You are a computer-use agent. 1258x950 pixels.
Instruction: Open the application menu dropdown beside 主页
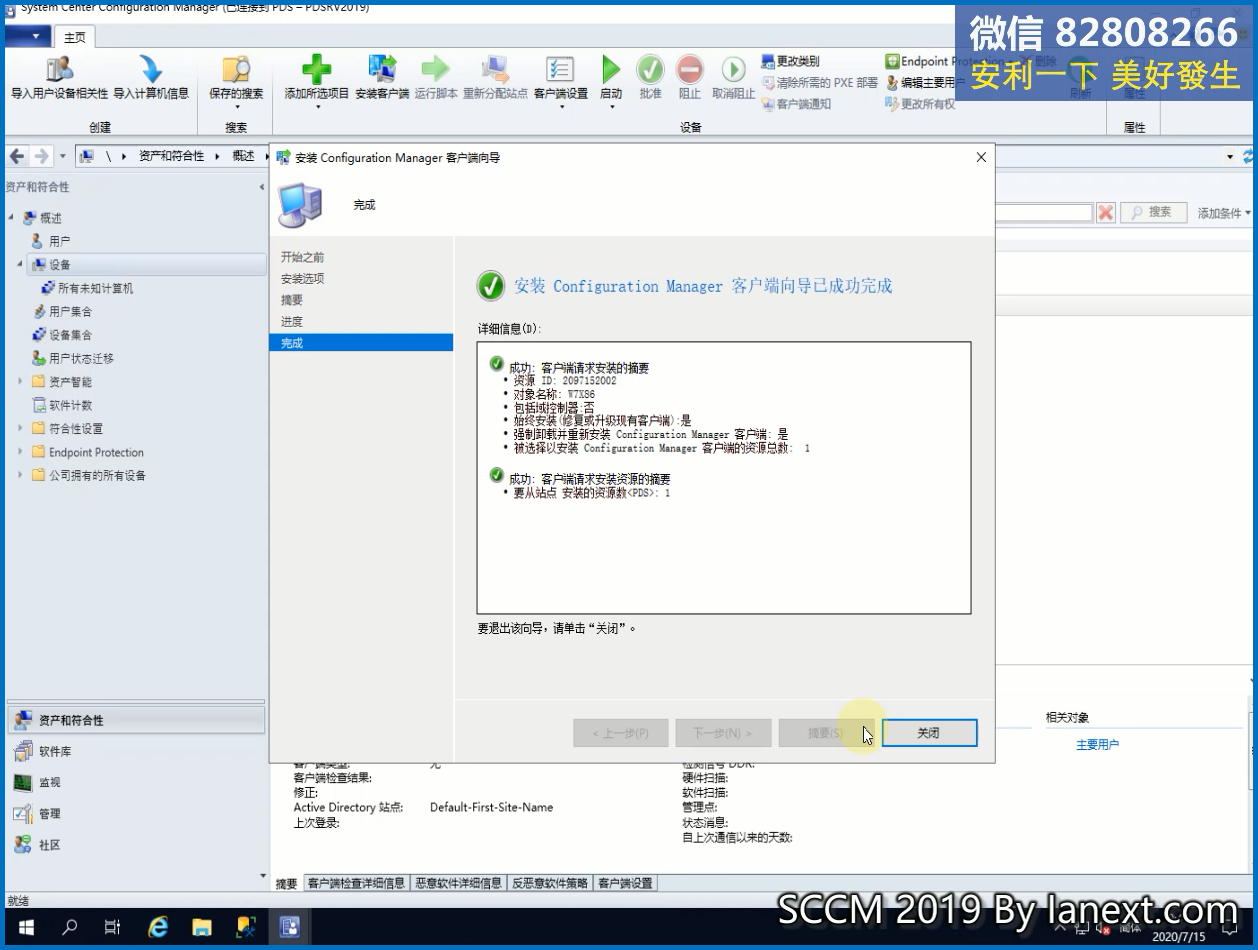pos(30,37)
